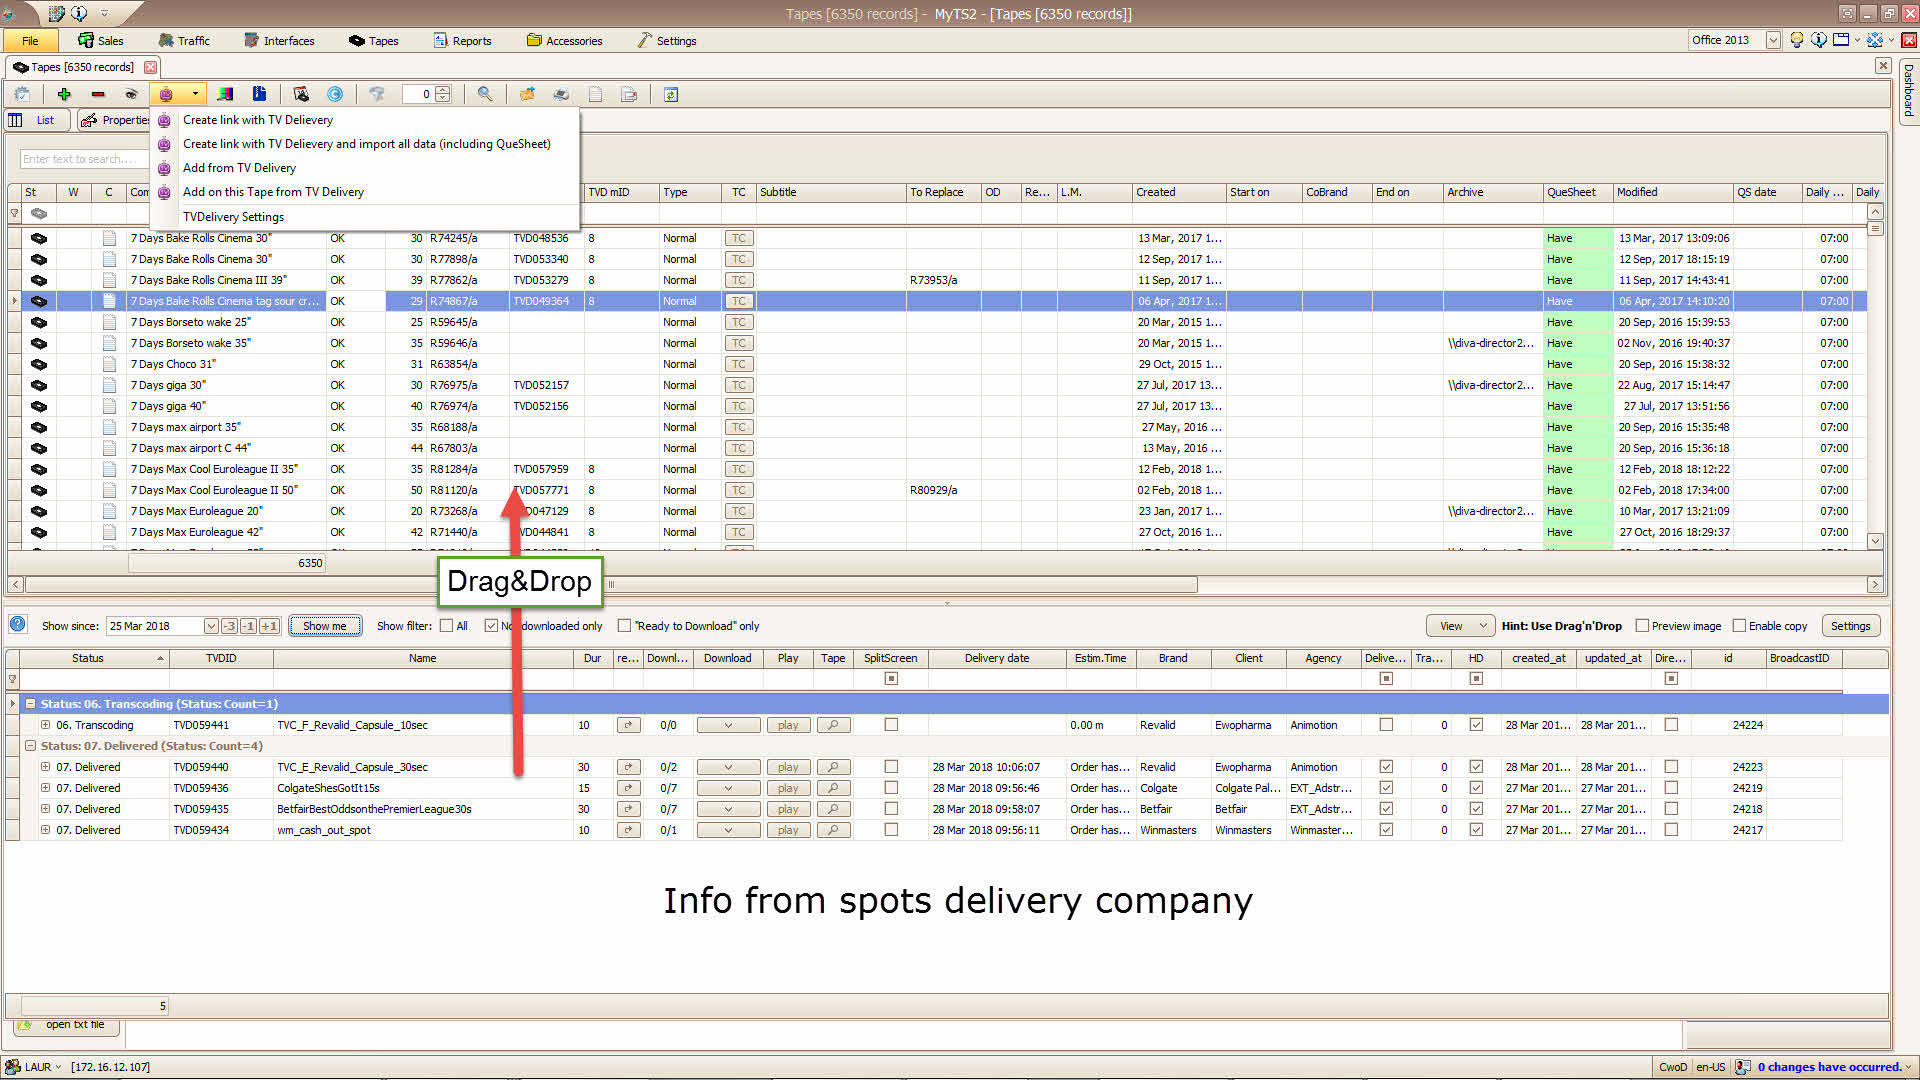The image size is (1920, 1080).
Task: Click the magnifier search icon in toolbar
Action: (485, 94)
